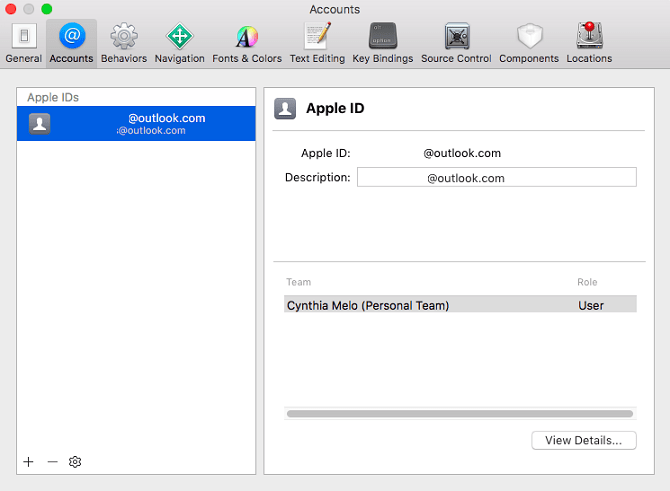The image size is (670, 491).
Task: Click the User role cell
Action: click(x=591, y=306)
